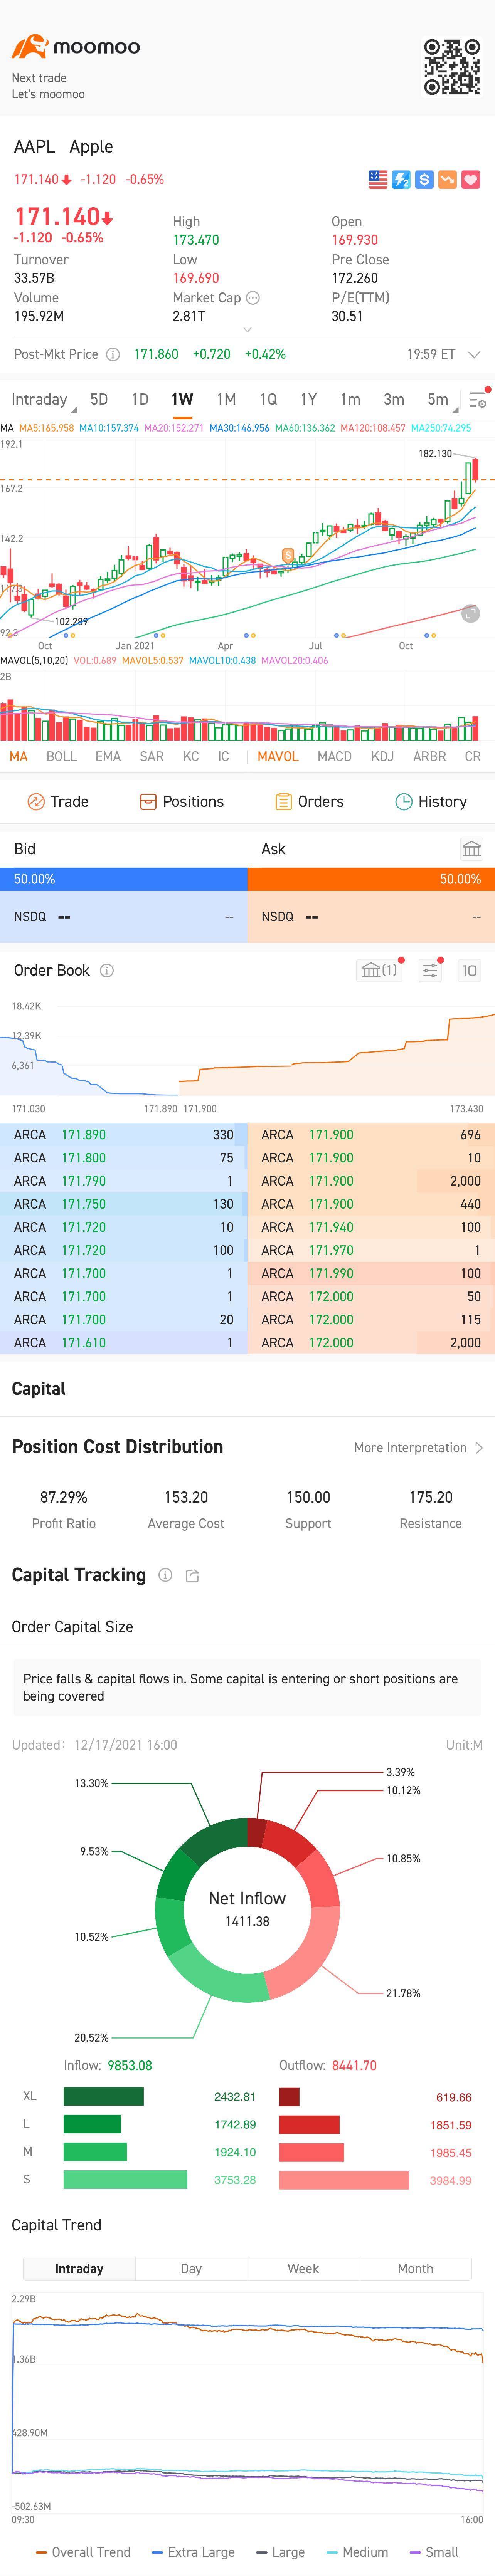This screenshot has width=495, height=2576.
Task: Select the 1D chart period
Action: click(x=140, y=399)
